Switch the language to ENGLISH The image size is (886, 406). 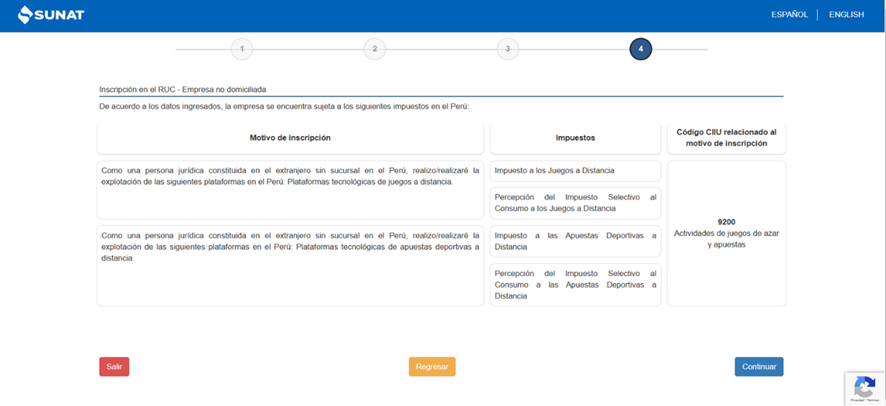coord(846,15)
